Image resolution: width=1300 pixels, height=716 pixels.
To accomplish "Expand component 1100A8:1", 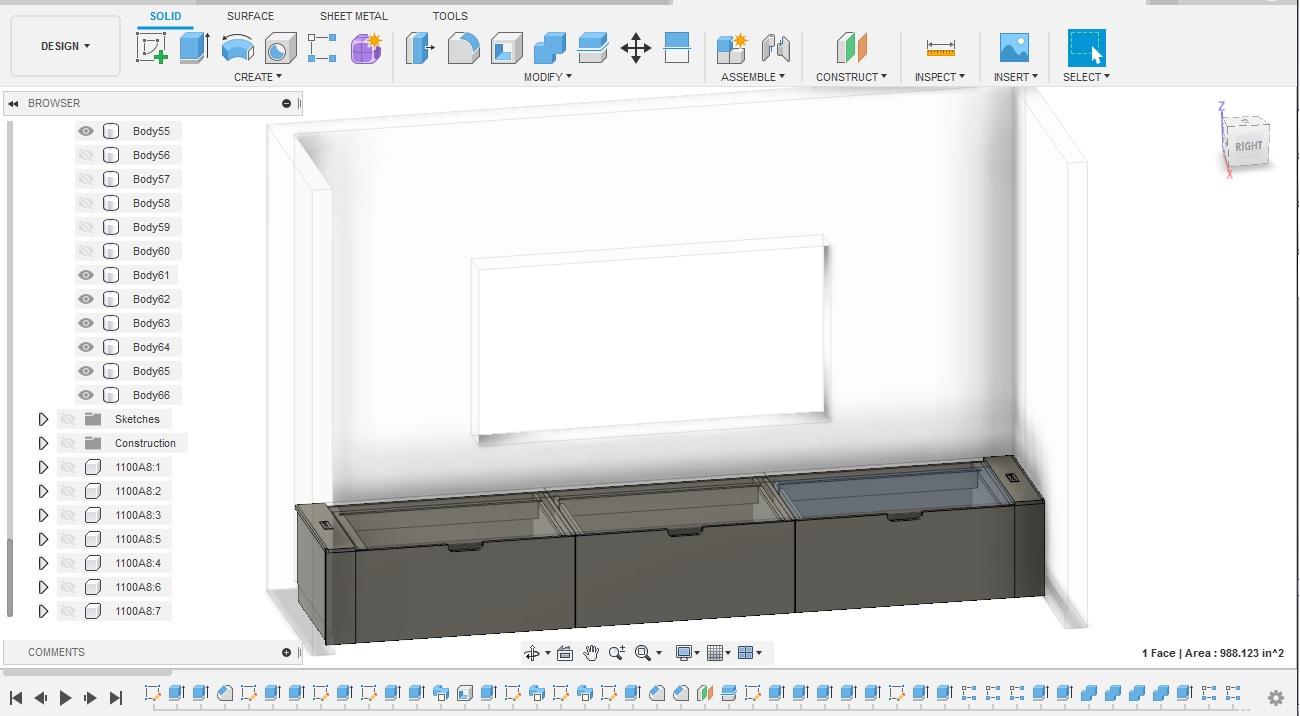I will 43,466.
